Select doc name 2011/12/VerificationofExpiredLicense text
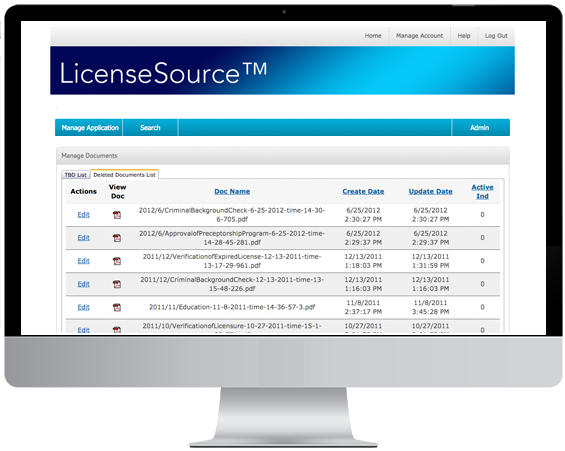565x451 pixels. [x=232, y=261]
